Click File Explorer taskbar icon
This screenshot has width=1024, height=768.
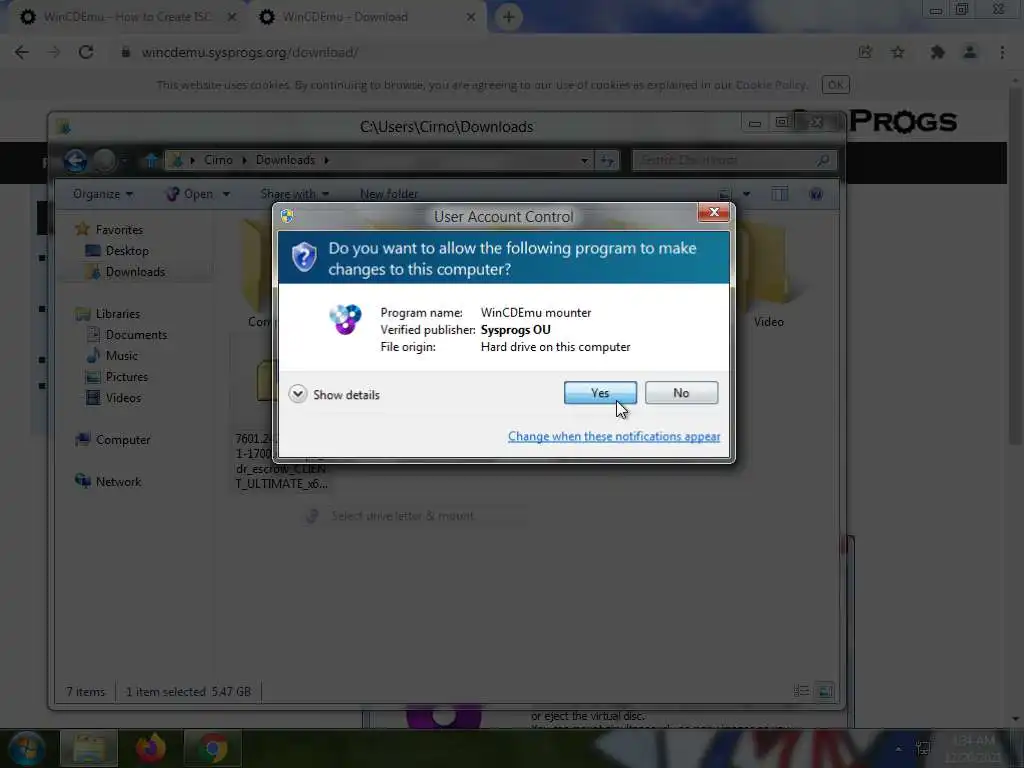[x=89, y=748]
